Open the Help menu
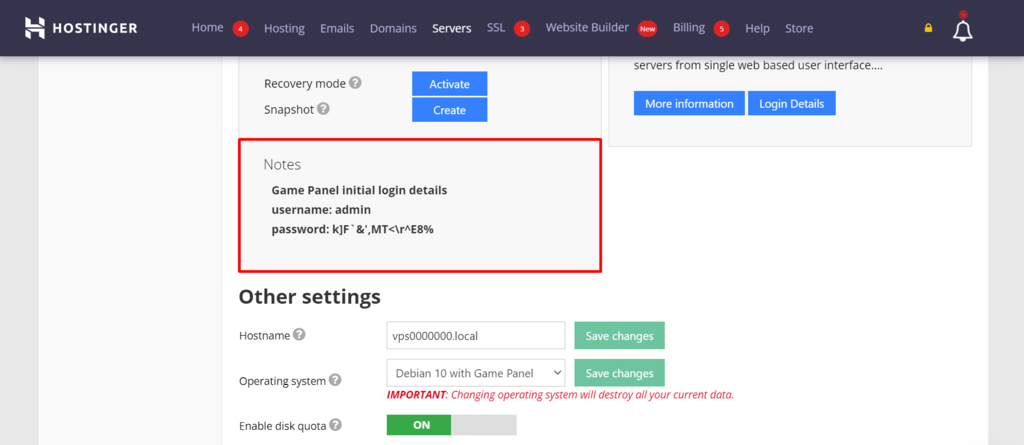The width and height of the screenshot is (1024, 445). pyautogui.click(x=758, y=29)
